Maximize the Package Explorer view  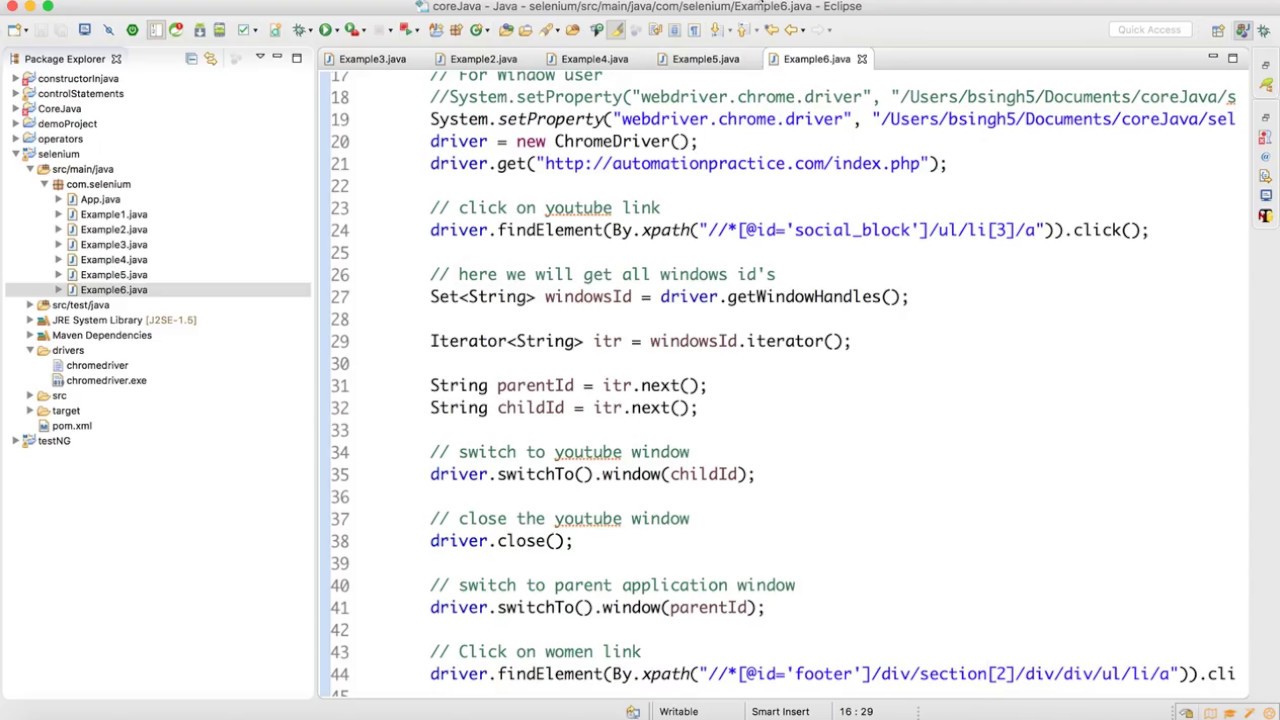[x=296, y=58]
